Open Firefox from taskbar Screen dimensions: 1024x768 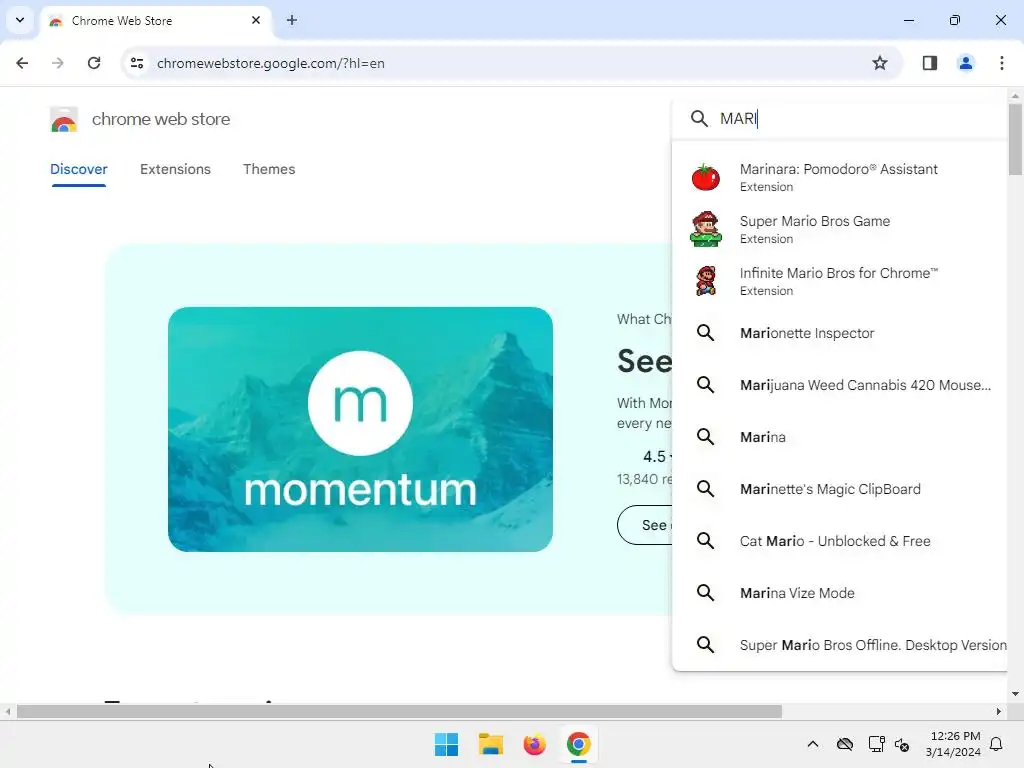click(534, 744)
